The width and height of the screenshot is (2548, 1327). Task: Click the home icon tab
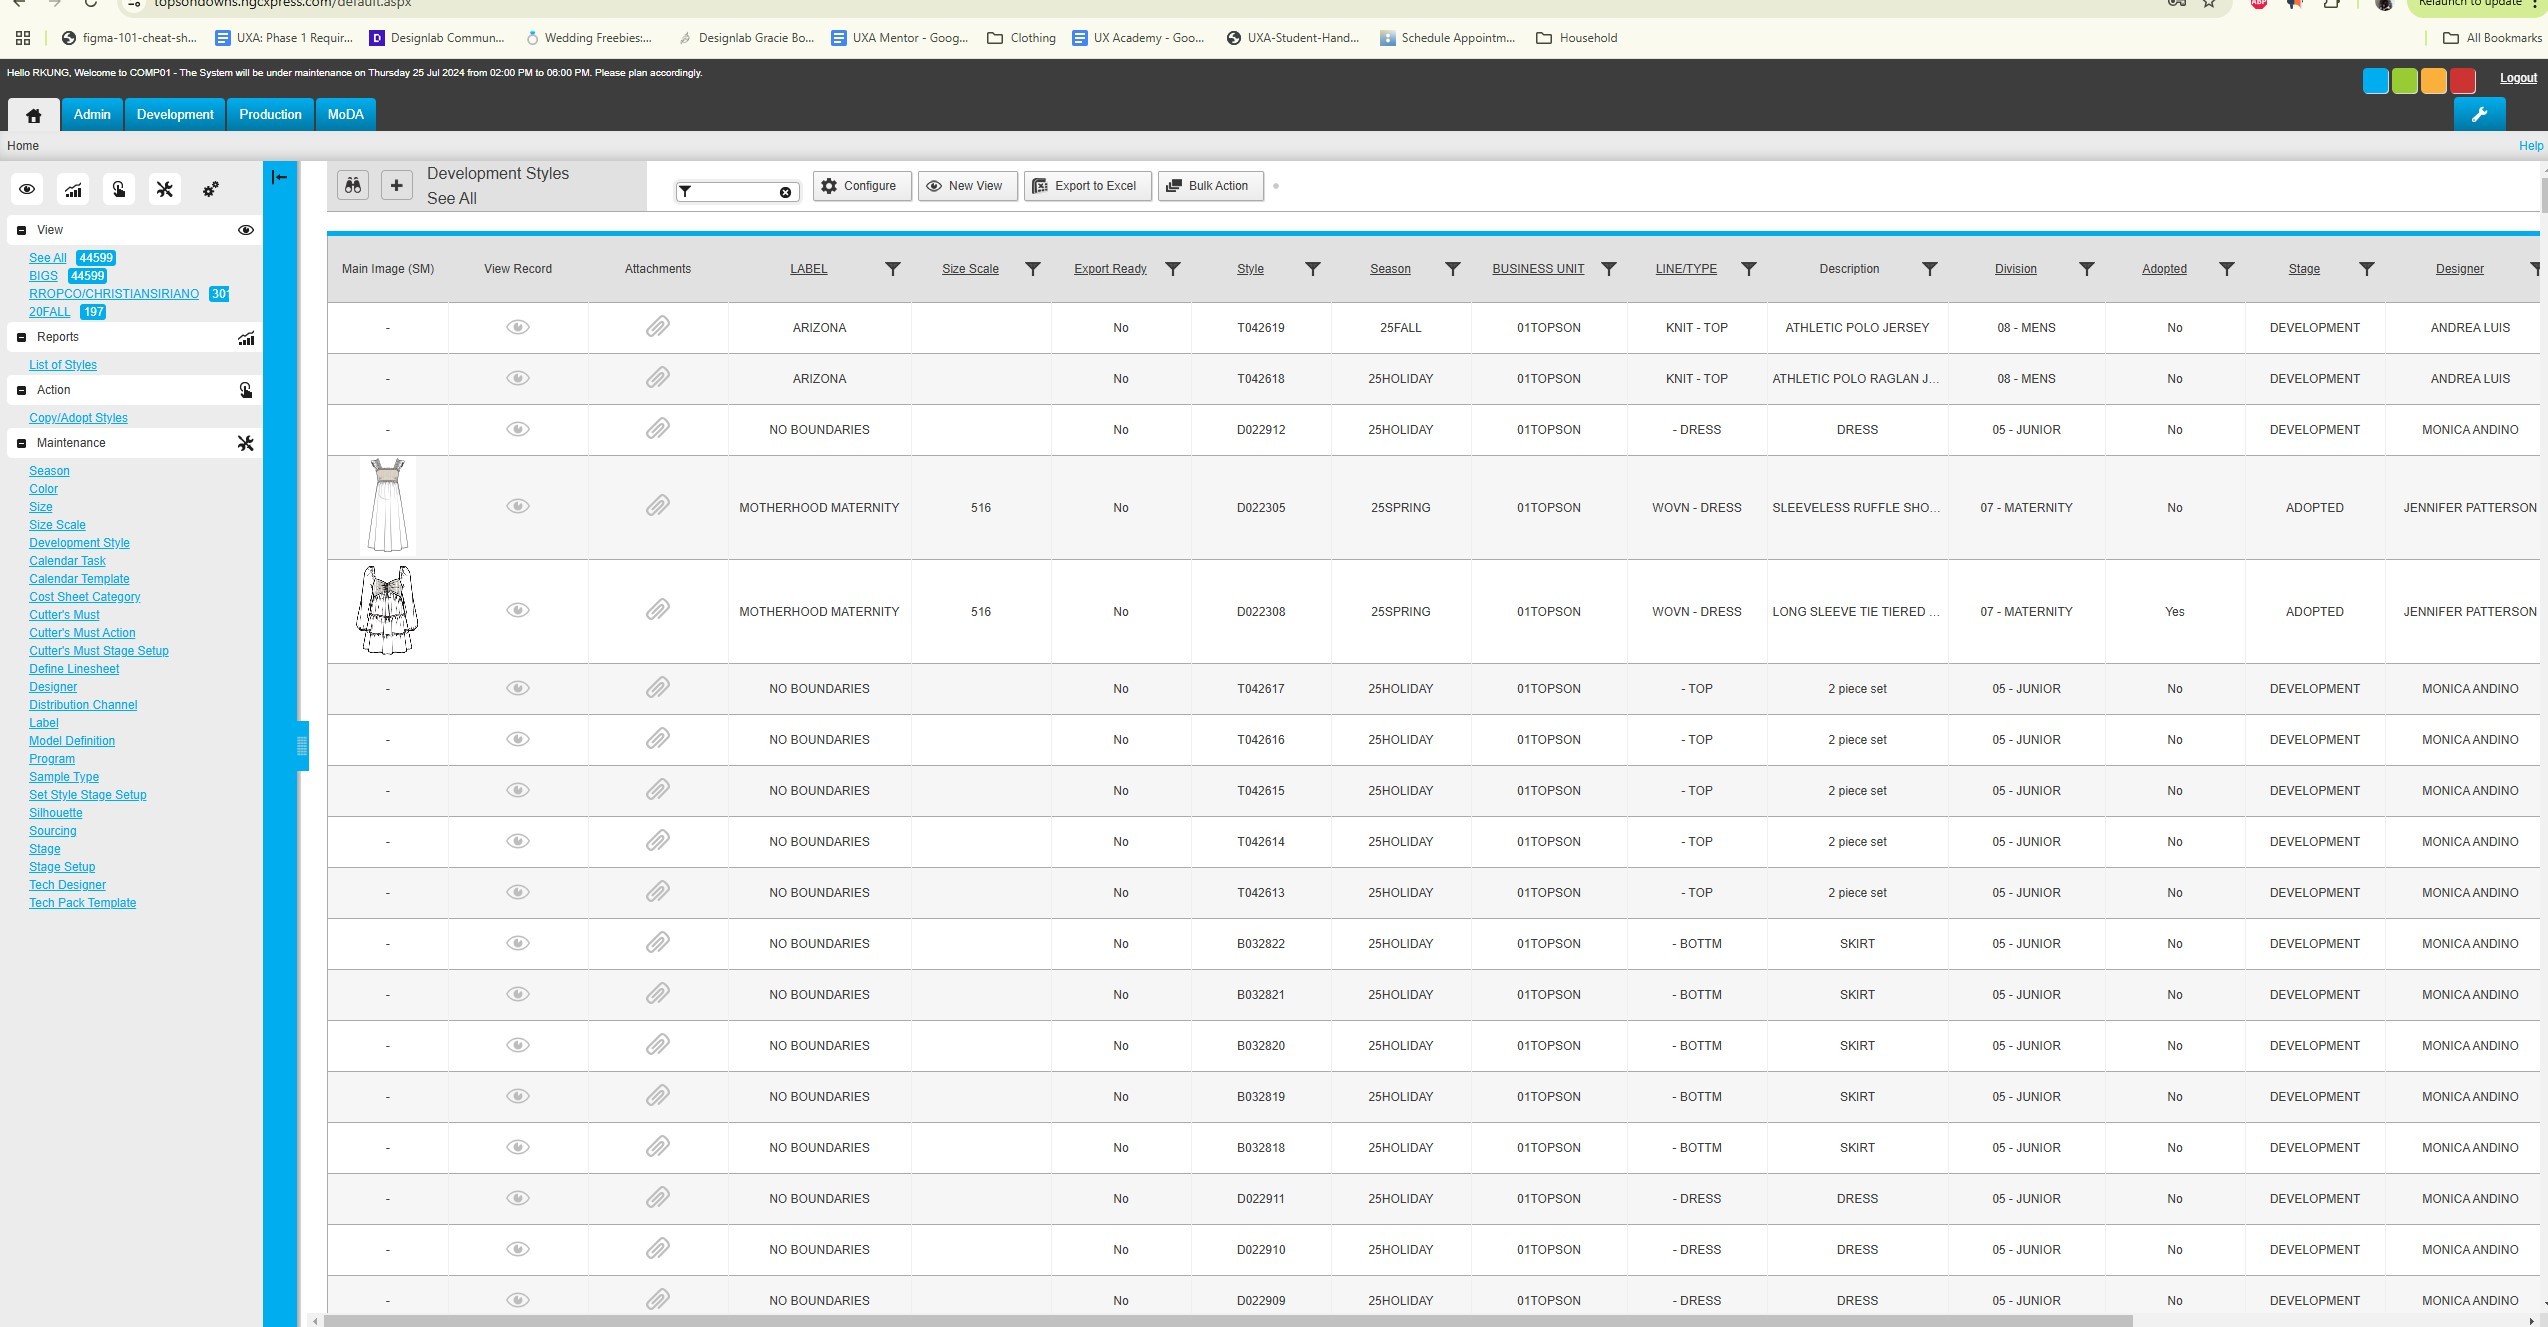(x=34, y=116)
